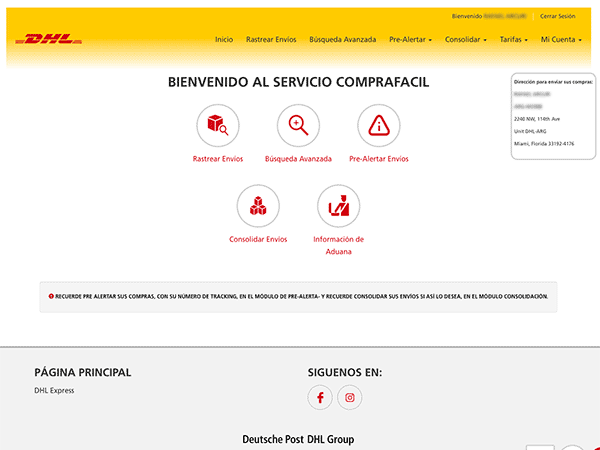Click the Consolidar Envíos red text link
Viewport: 600px width, 450px height.
click(x=258, y=239)
